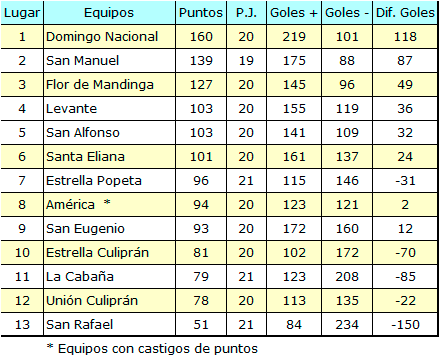Select the San Rafael team cell

(109, 324)
